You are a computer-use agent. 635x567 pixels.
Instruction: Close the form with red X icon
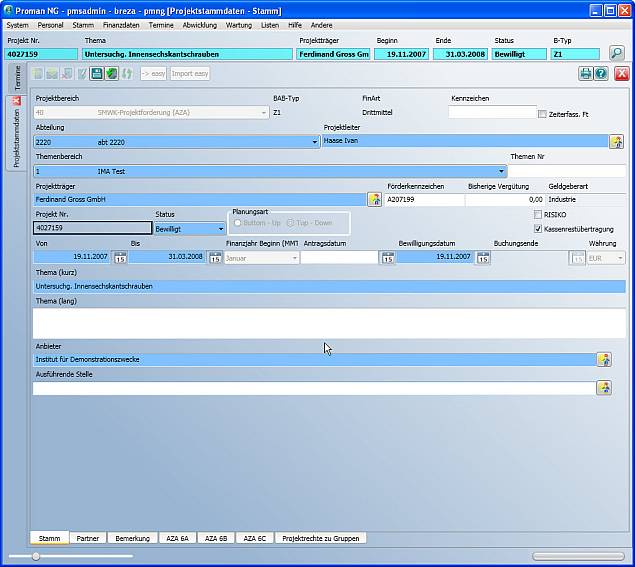pos(622,74)
